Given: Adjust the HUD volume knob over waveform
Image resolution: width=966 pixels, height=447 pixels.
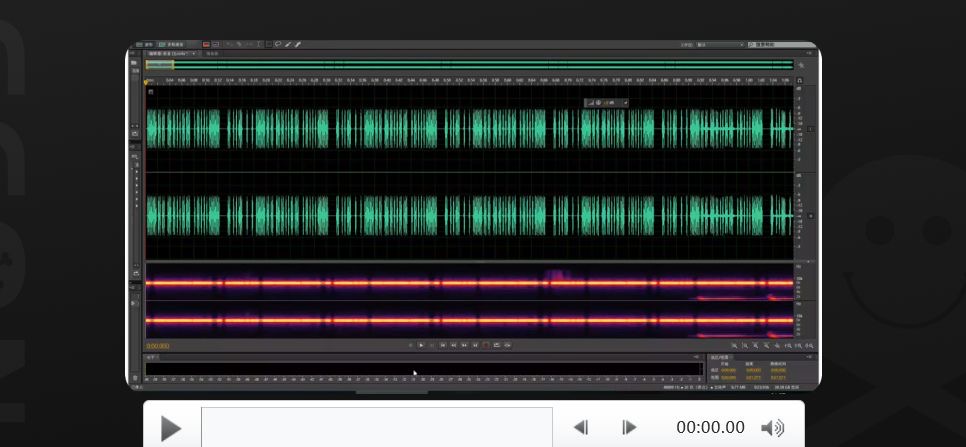Looking at the screenshot, I should (x=598, y=103).
